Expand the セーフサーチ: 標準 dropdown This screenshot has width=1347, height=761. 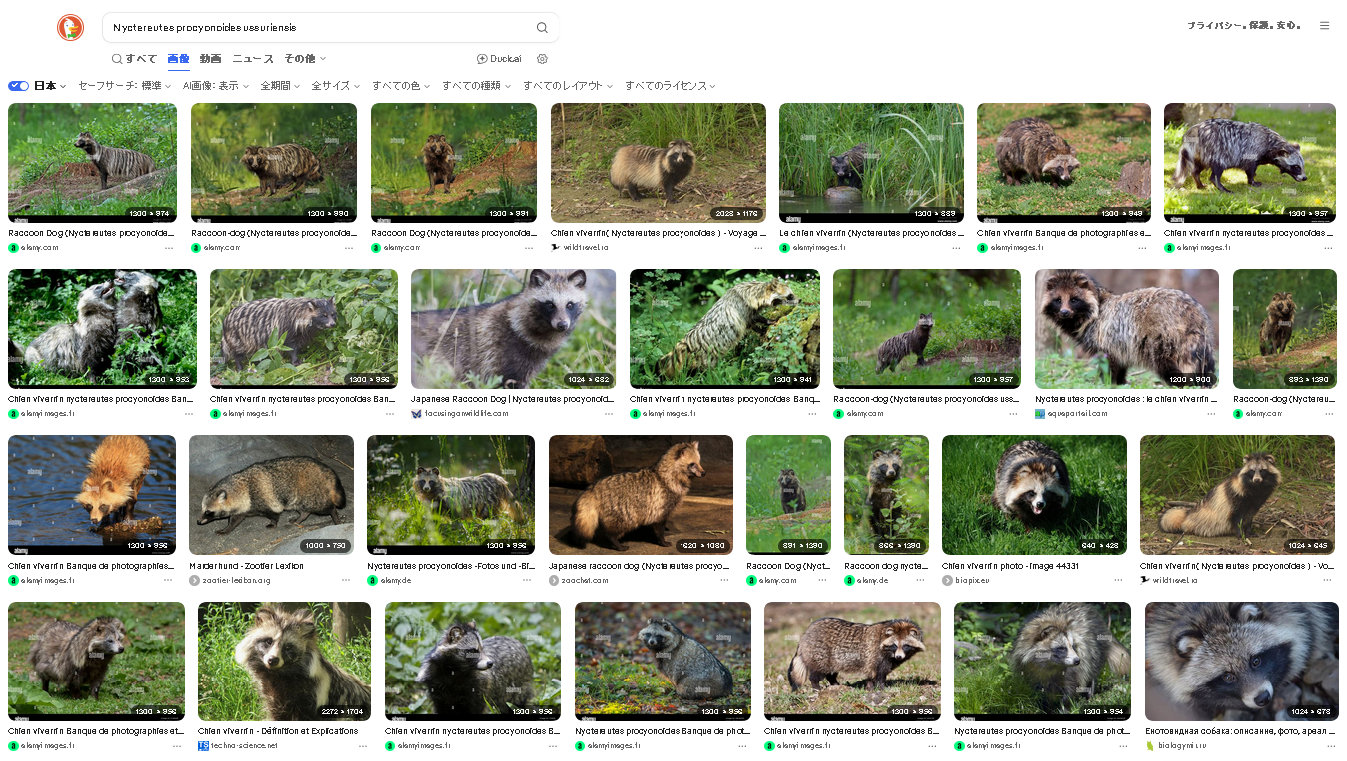pyautogui.click(x=124, y=86)
